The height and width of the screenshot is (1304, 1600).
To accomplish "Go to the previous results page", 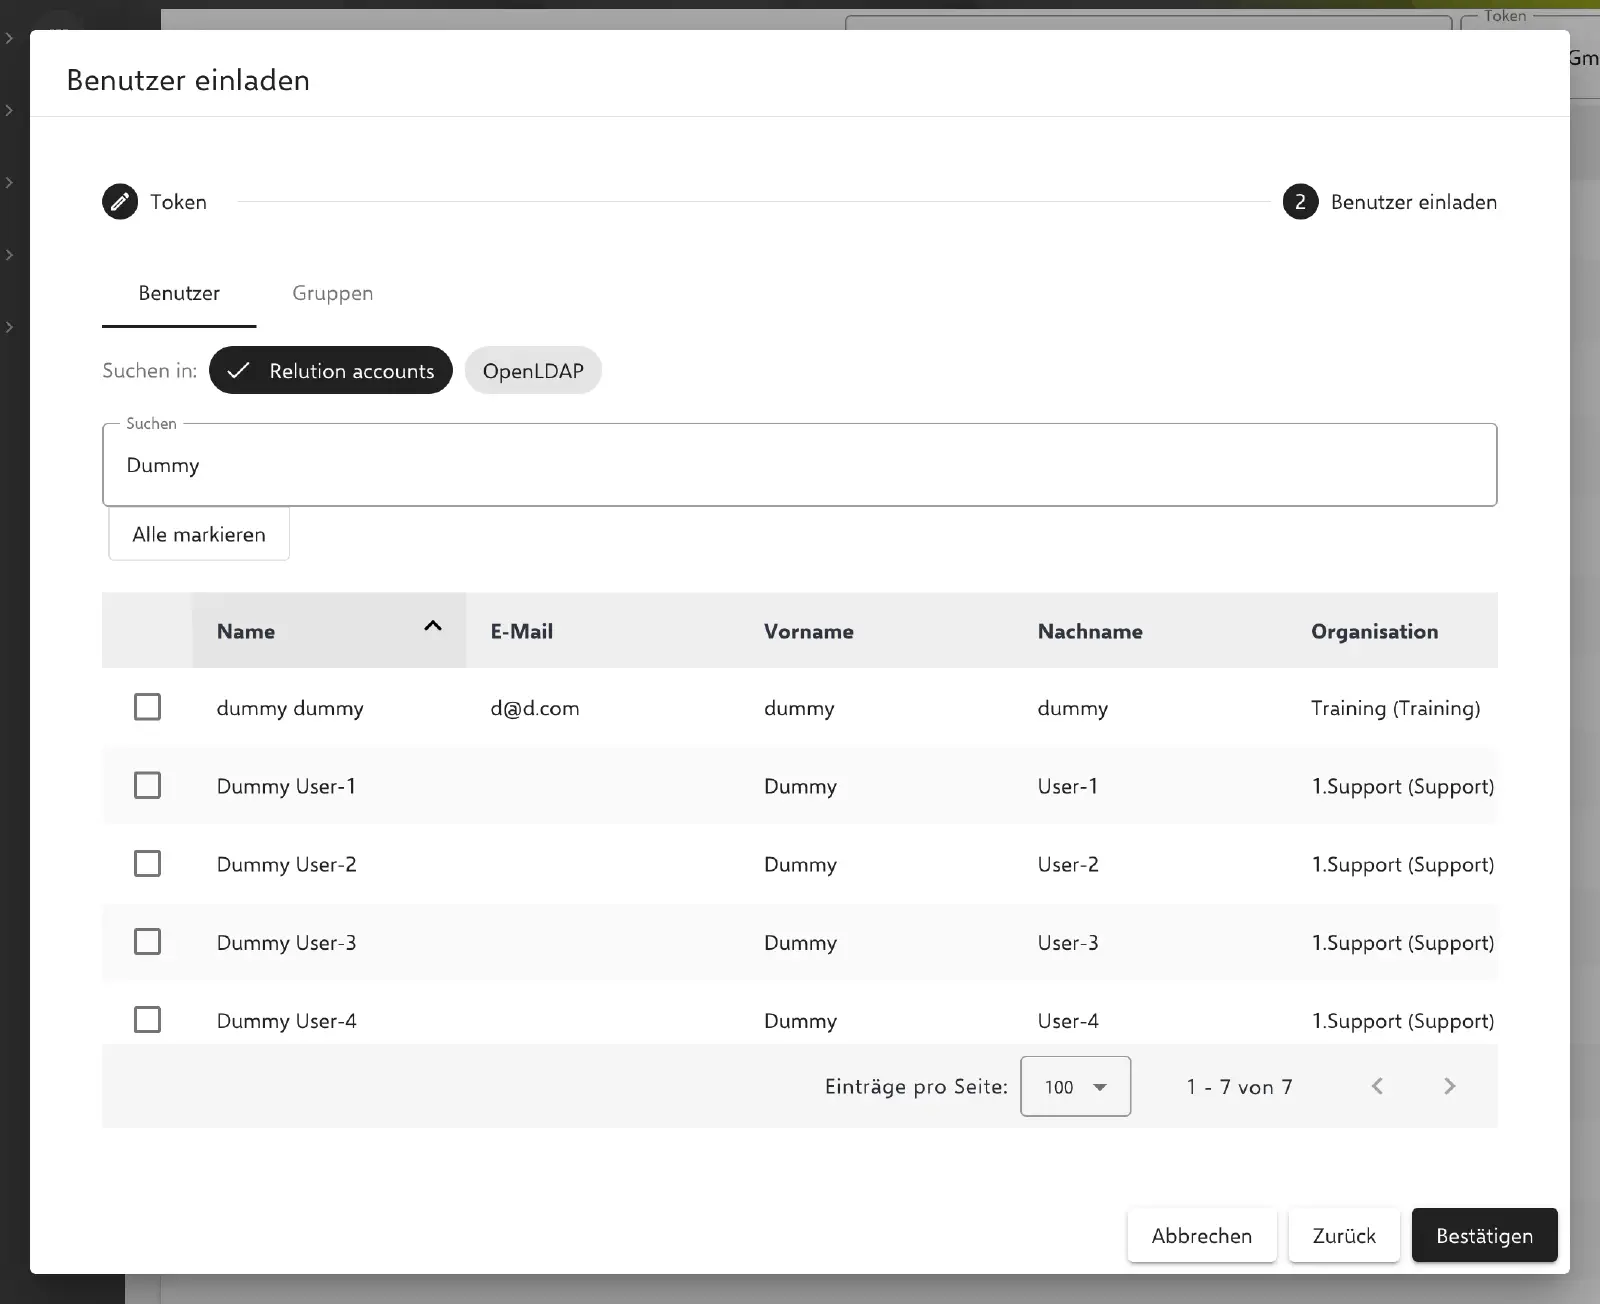I will 1377,1086.
